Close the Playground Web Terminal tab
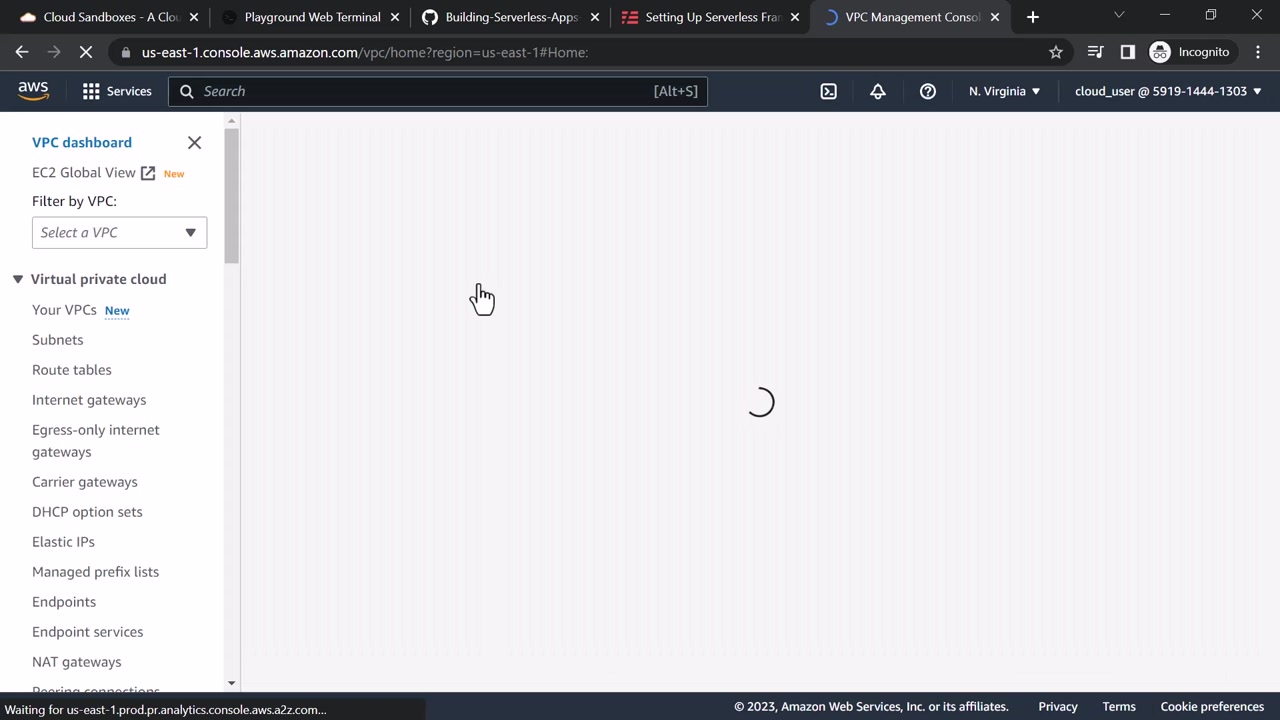Screen dimensions: 1280x720 pos(394,17)
